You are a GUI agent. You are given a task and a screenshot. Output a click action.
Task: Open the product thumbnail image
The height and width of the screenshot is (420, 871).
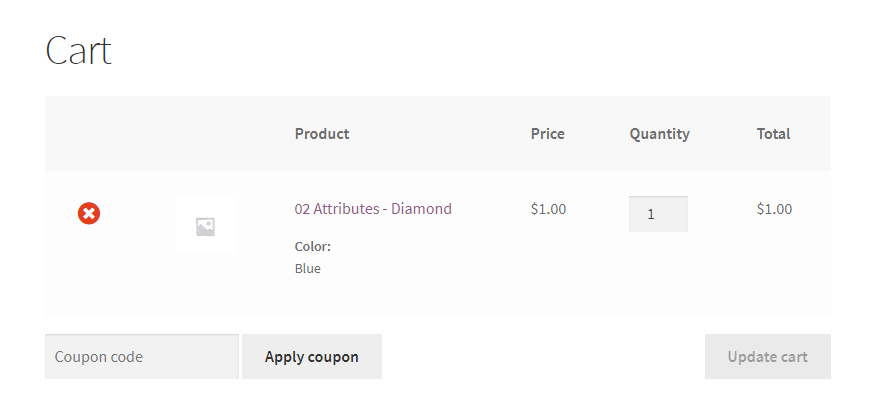pyautogui.click(x=205, y=225)
